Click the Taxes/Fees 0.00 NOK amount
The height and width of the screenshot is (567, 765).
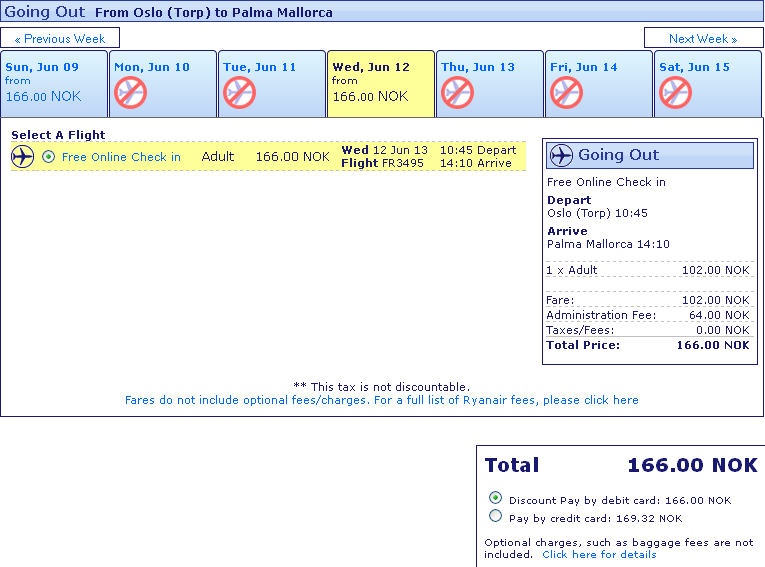click(x=723, y=330)
